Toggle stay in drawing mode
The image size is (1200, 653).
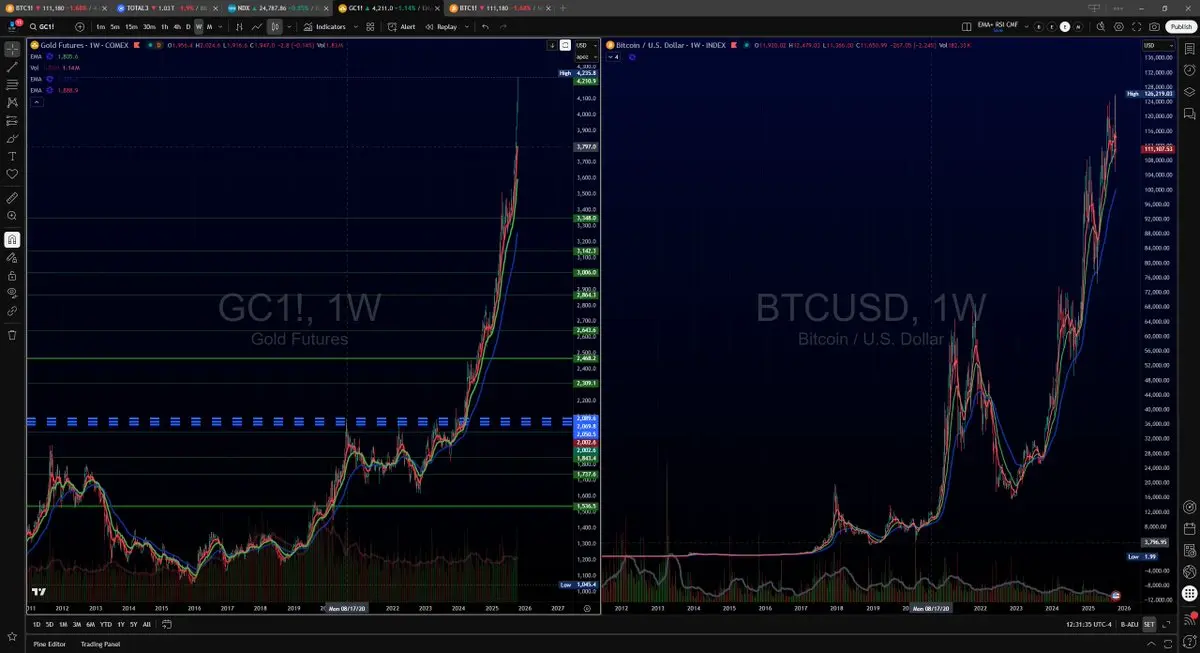[x=12, y=257]
